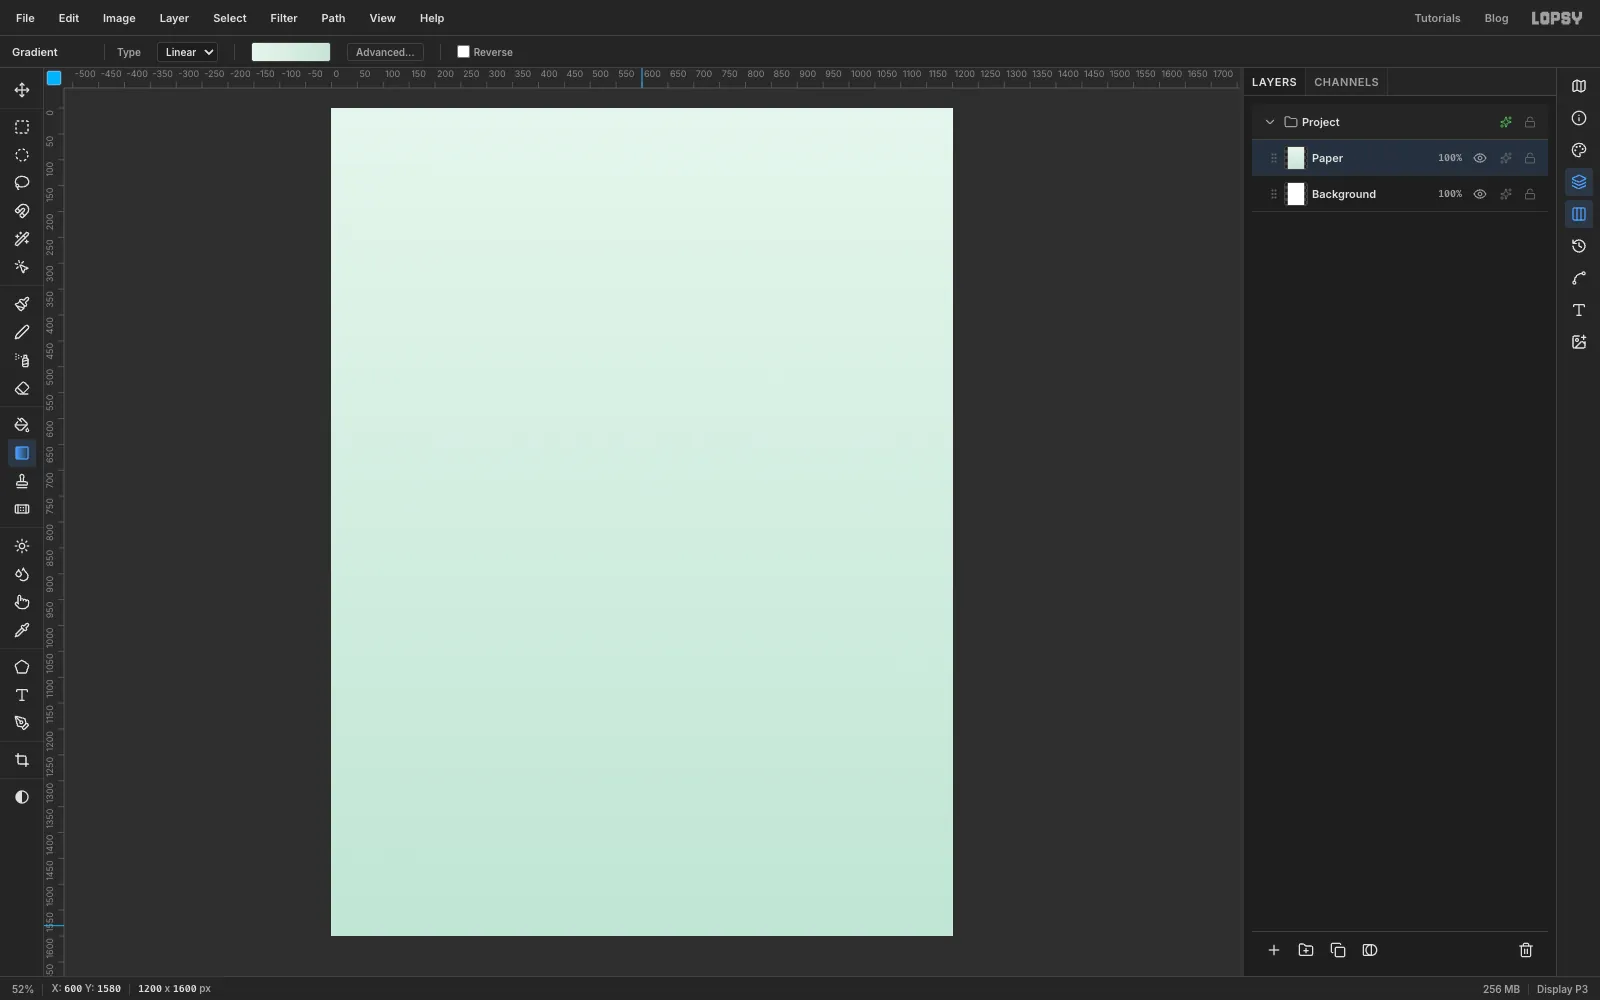
Task: Select the Polygon shape tool
Action: [22, 667]
